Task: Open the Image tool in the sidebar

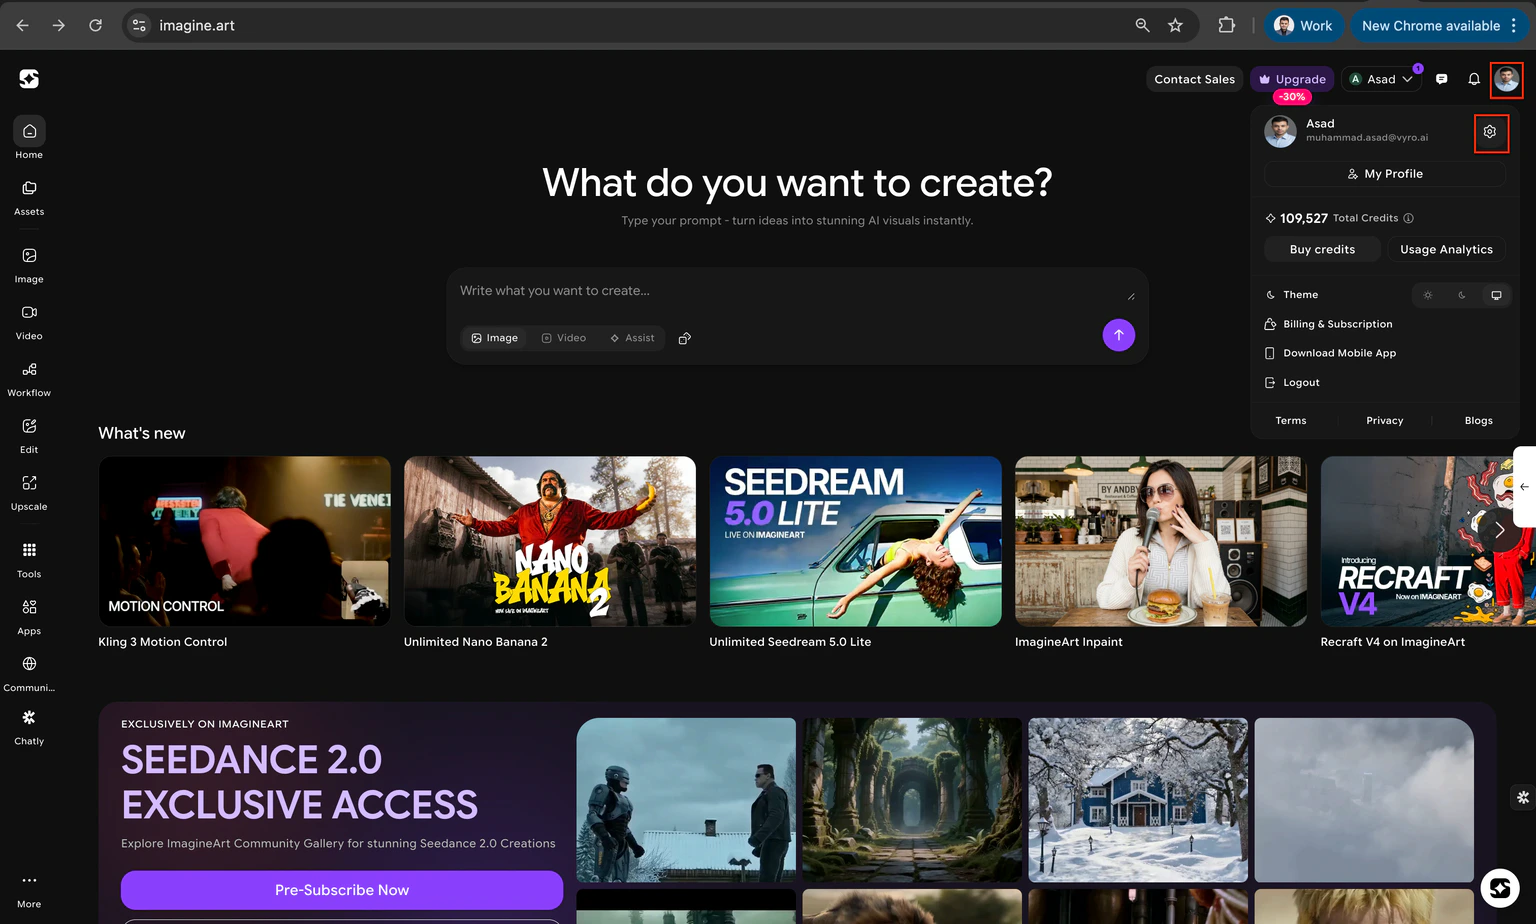Action: click(x=29, y=265)
